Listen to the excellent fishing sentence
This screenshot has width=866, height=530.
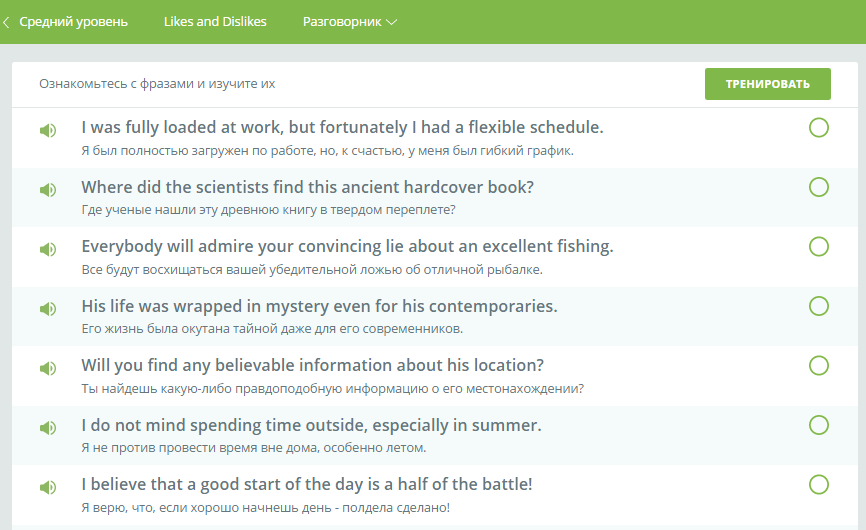pos(48,249)
